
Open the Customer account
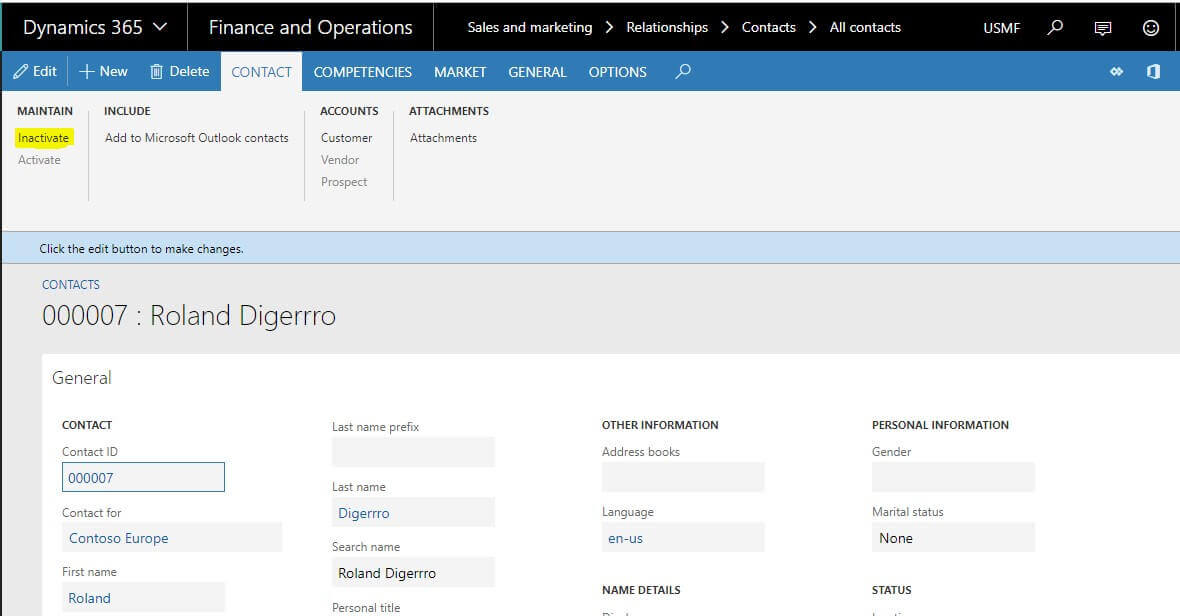[346, 138]
